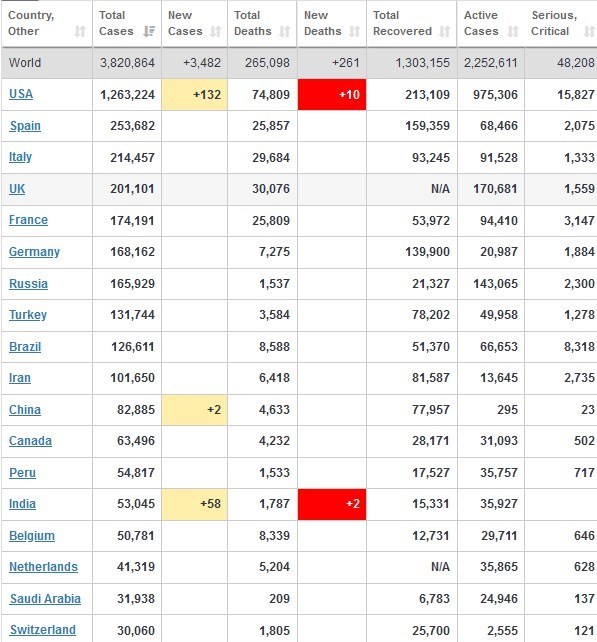Follow the China link
The image size is (597, 642).
tap(25, 409)
